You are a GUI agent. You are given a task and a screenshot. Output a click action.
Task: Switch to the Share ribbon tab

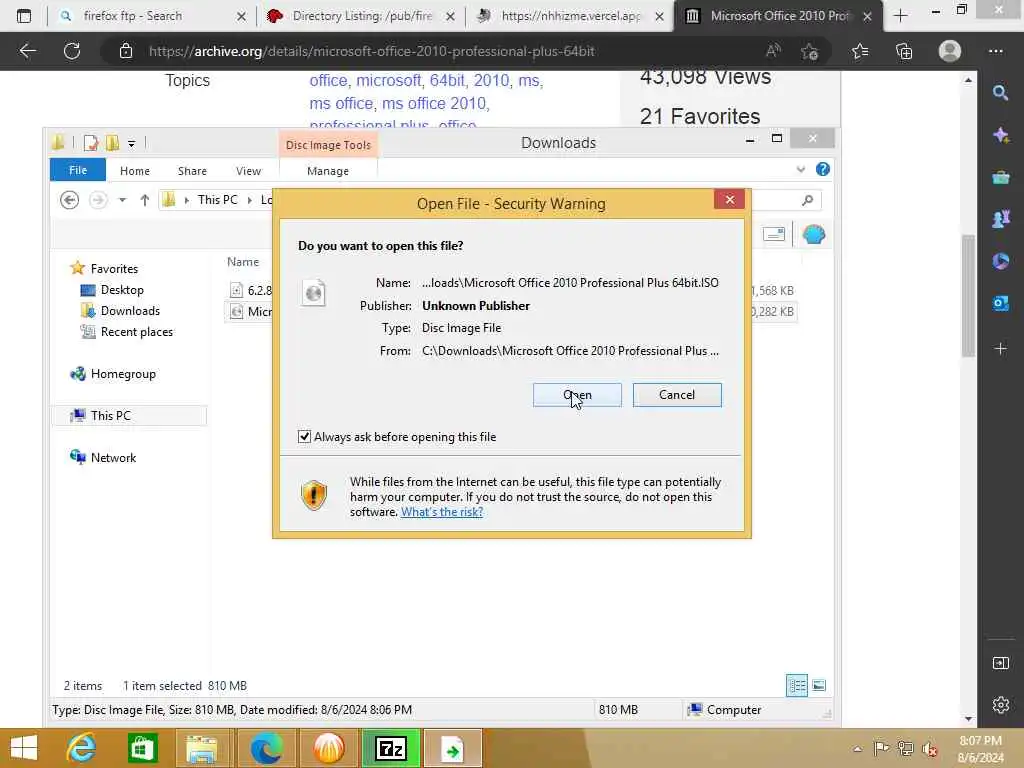click(192, 170)
